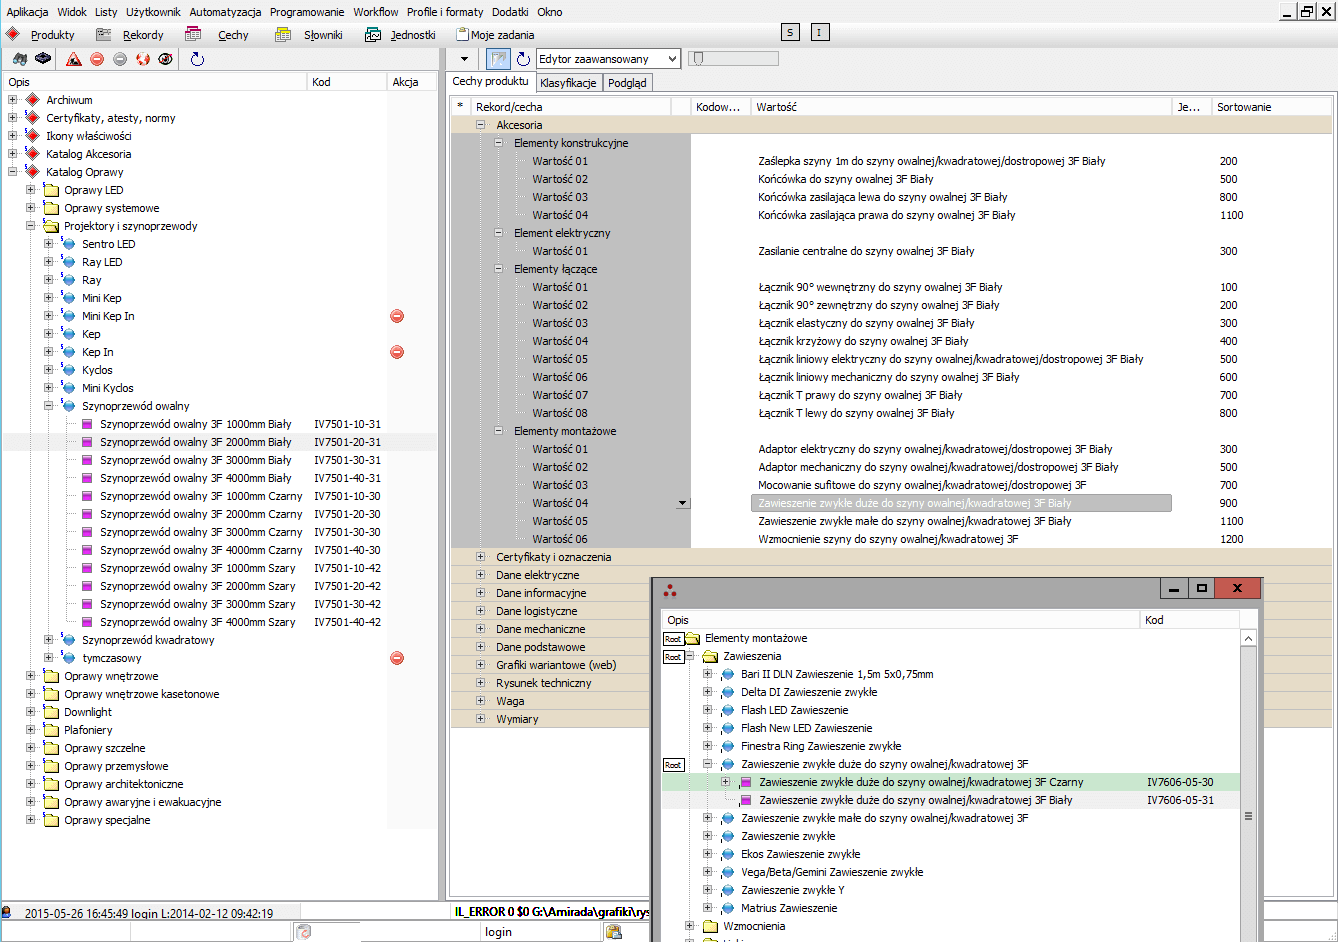The width and height of the screenshot is (1338, 942).
Task: Expand the Wzmocnienia folder in popup
Action: tap(689, 926)
